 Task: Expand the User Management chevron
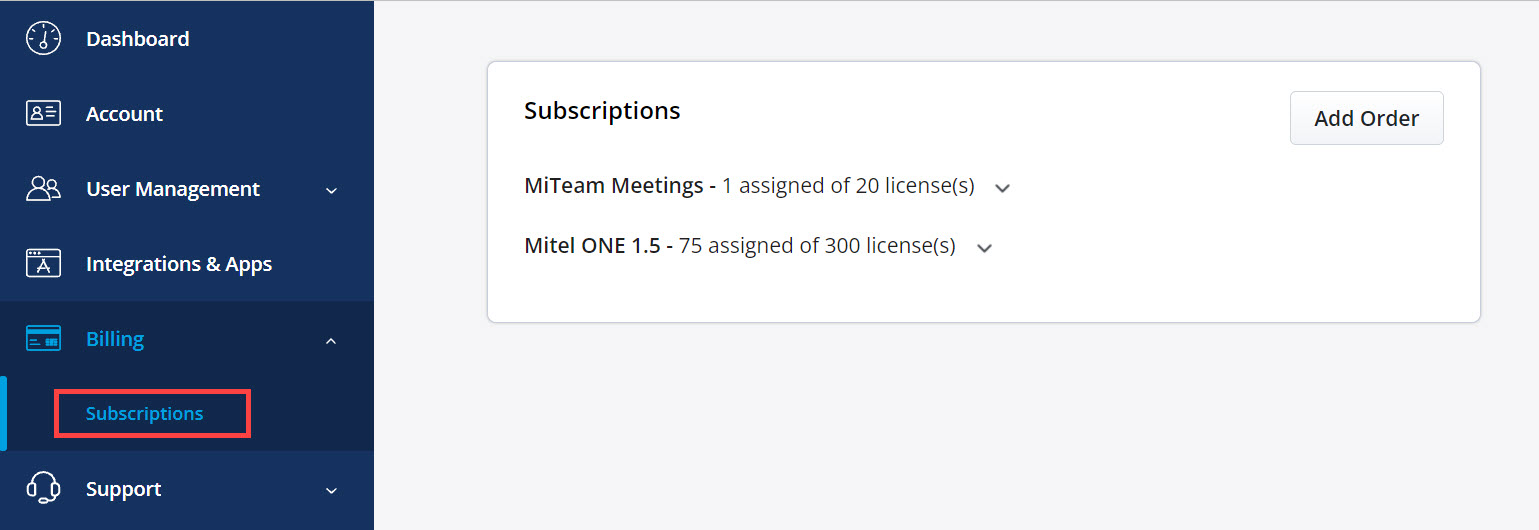(332, 190)
